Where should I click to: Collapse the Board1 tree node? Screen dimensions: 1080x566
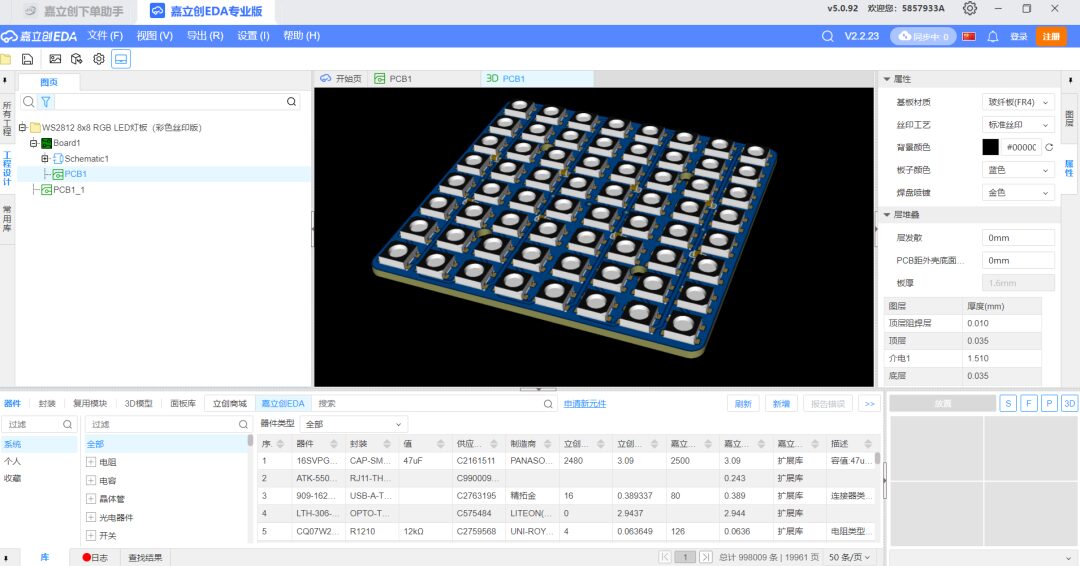point(34,143)
